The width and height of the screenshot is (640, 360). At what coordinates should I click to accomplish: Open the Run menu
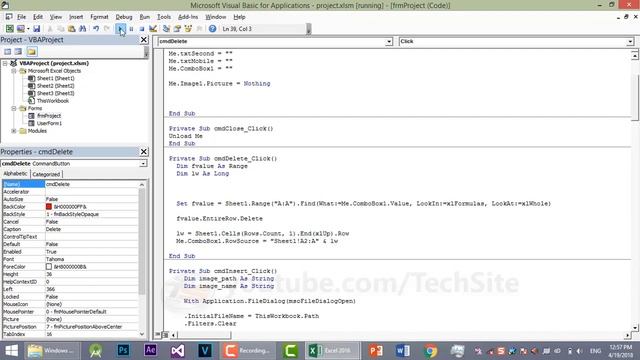144,17
